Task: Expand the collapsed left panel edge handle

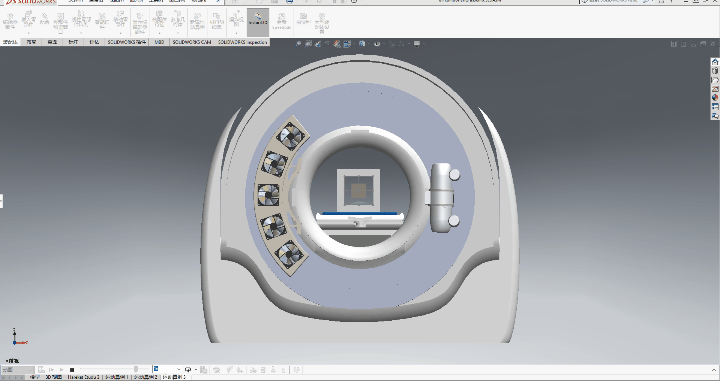Action: (x=1, y=201)
